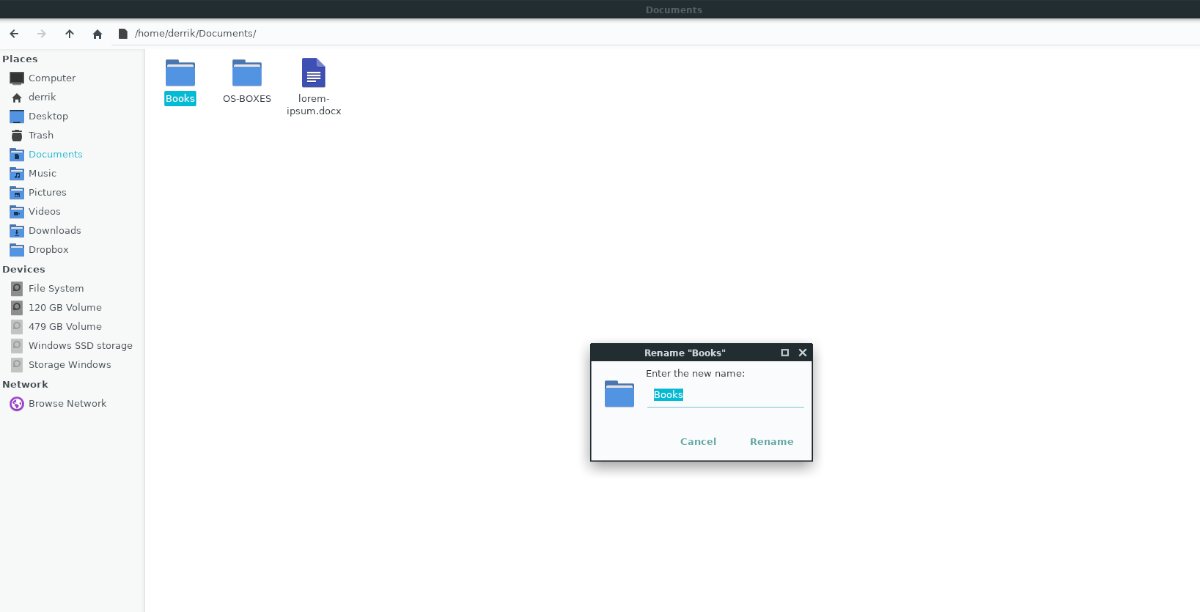Click the folder icon in Rename dialog
1200x612 pixels.
(x=620, y=394)
